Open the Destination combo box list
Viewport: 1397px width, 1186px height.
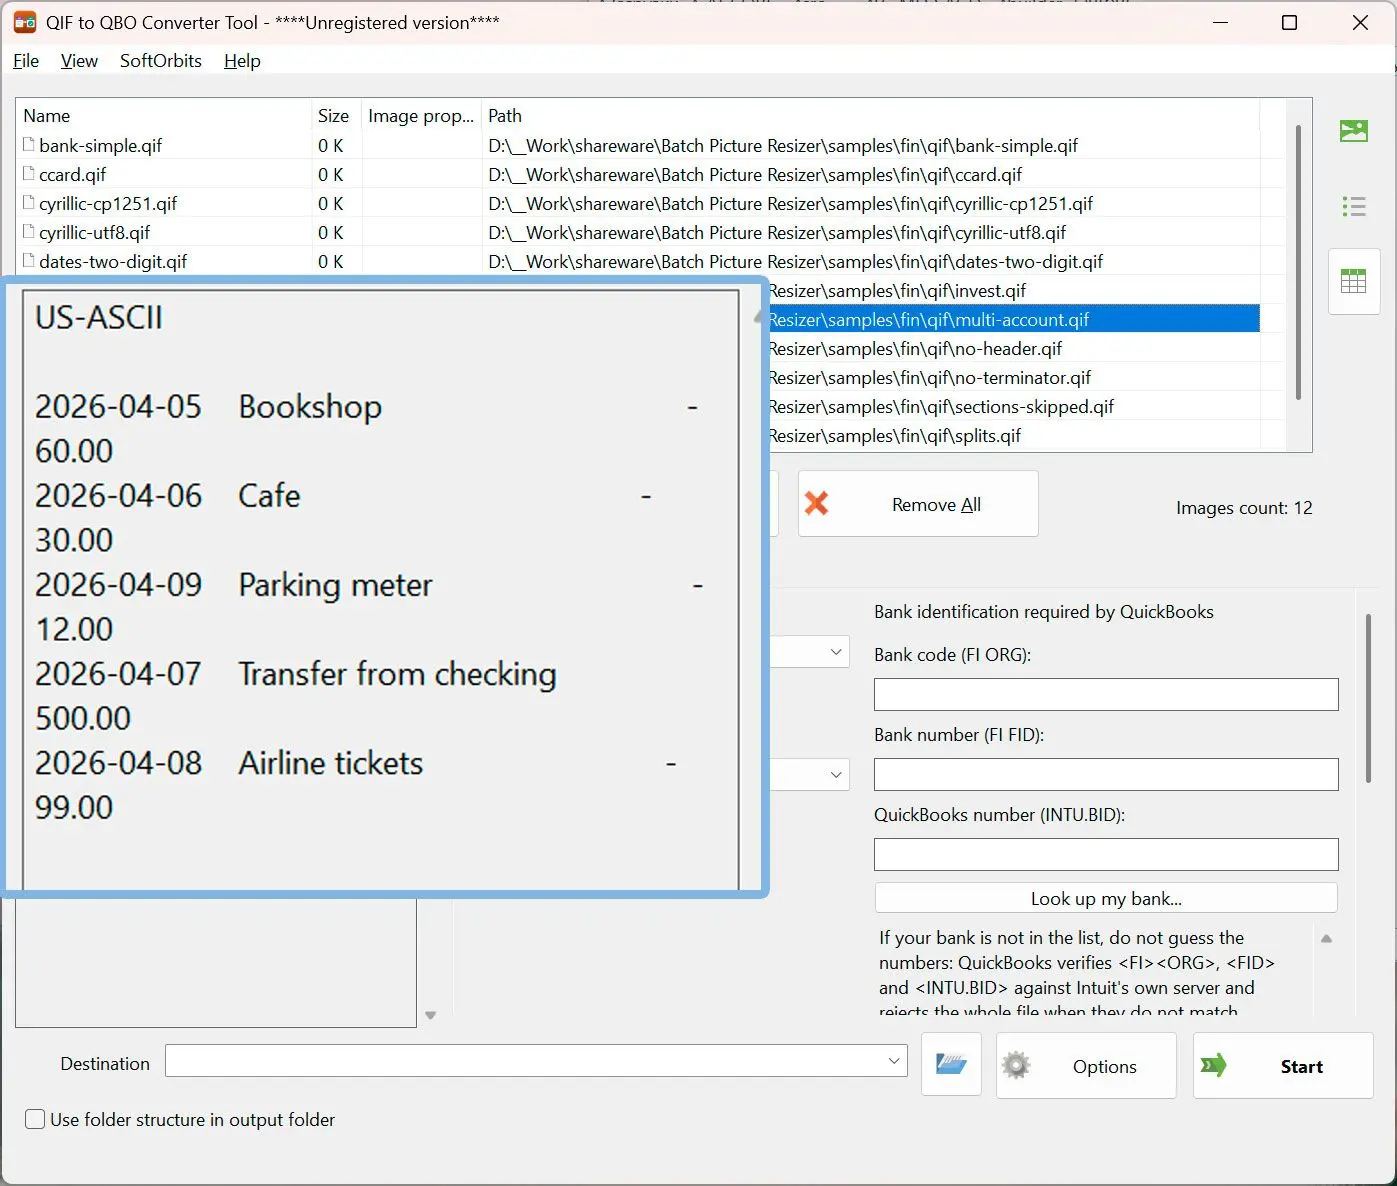pyautogui.click(x=894, y=1061)
